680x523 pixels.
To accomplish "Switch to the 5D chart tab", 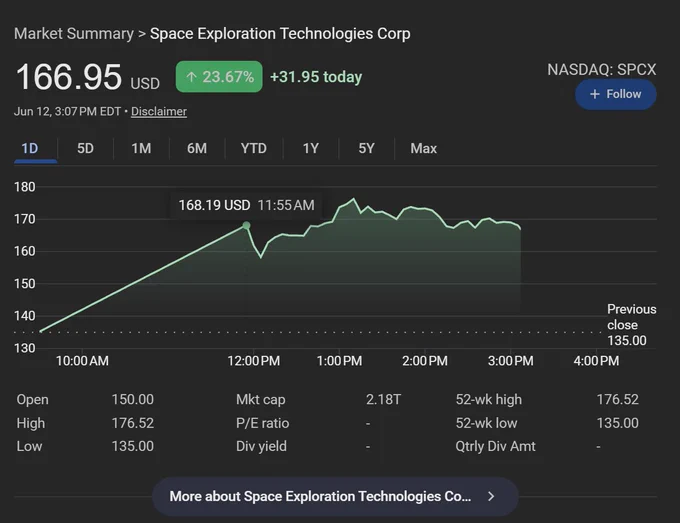I will 85,149.
